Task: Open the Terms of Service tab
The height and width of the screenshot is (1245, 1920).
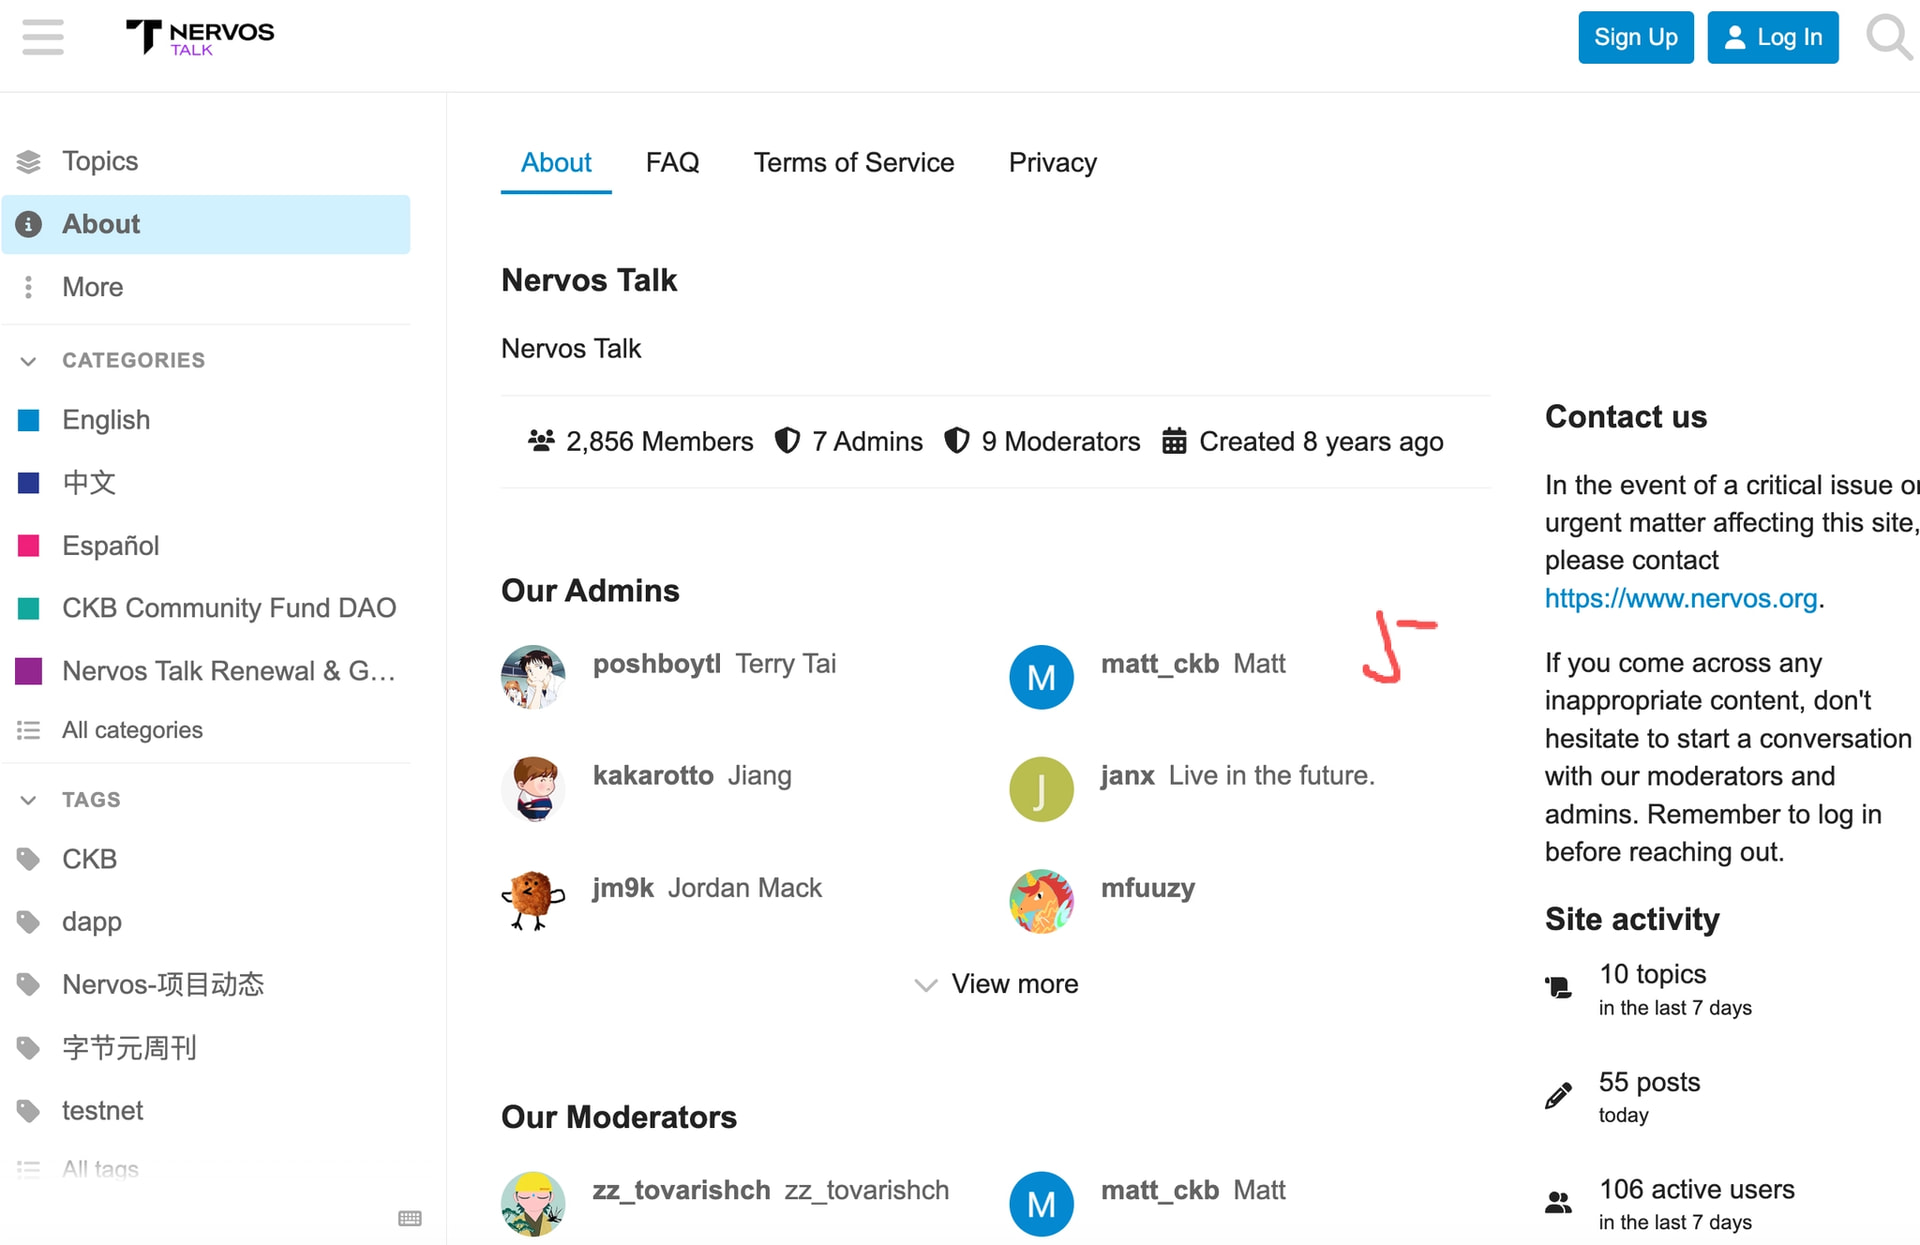Action: [853, 162]
